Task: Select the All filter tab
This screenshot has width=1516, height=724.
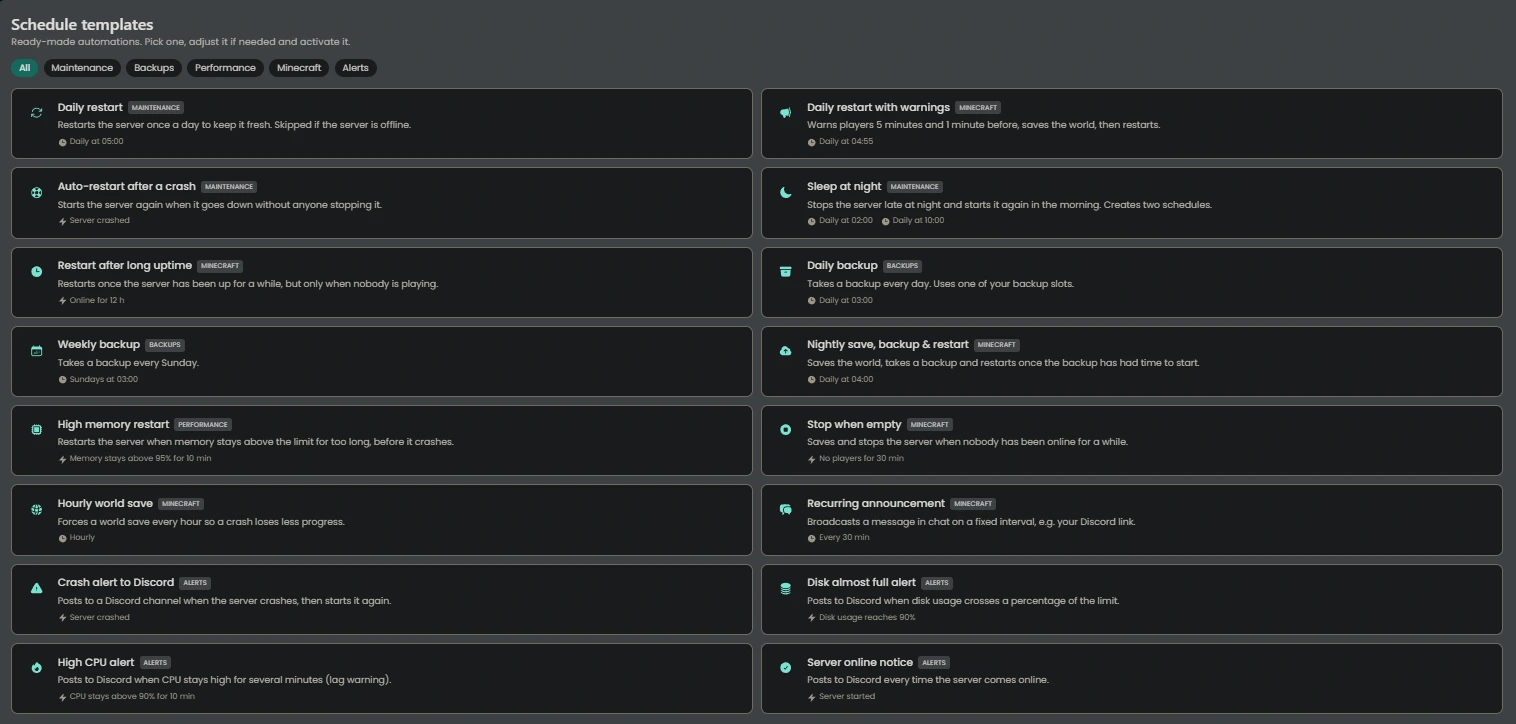Action: click(x=24, y=68)
